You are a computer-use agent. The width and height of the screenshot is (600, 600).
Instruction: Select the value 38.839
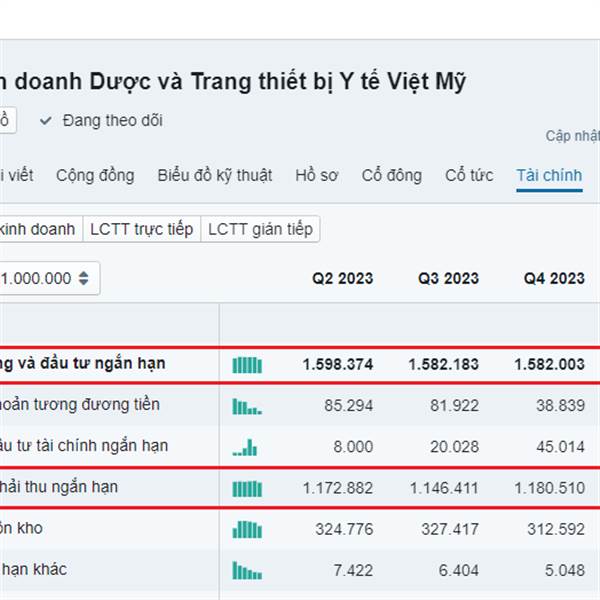561,406
